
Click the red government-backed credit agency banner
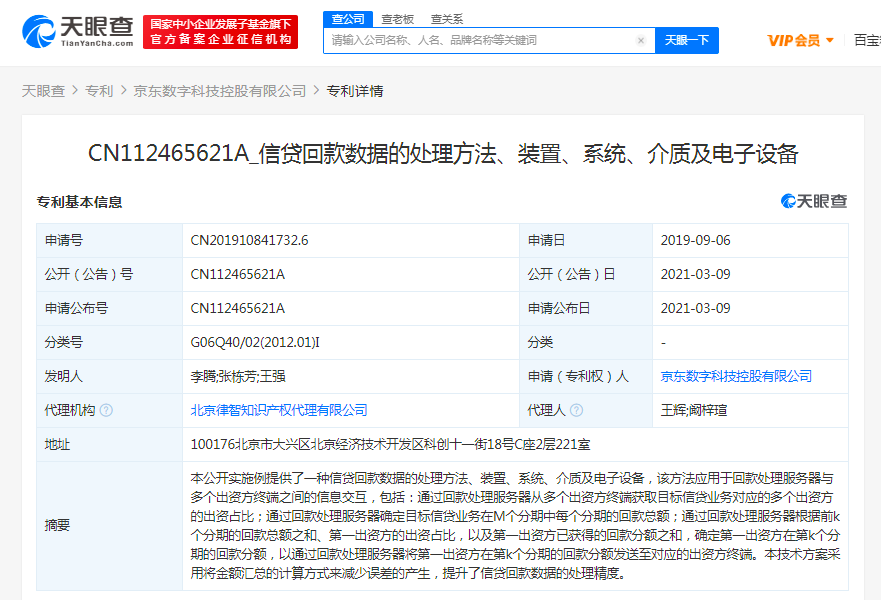[x=219, y=32]
